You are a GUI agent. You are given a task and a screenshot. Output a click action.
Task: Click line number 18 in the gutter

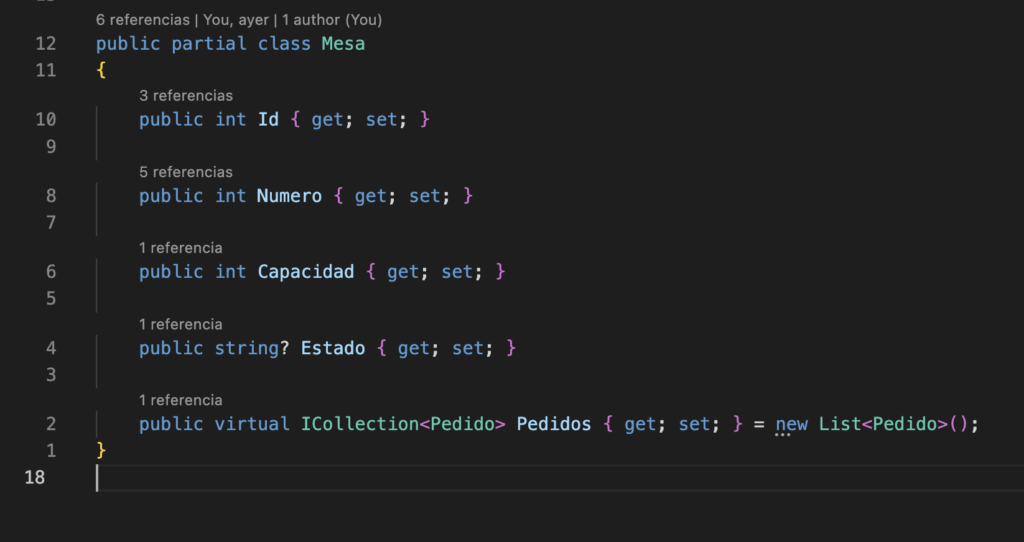click(34, 477)
